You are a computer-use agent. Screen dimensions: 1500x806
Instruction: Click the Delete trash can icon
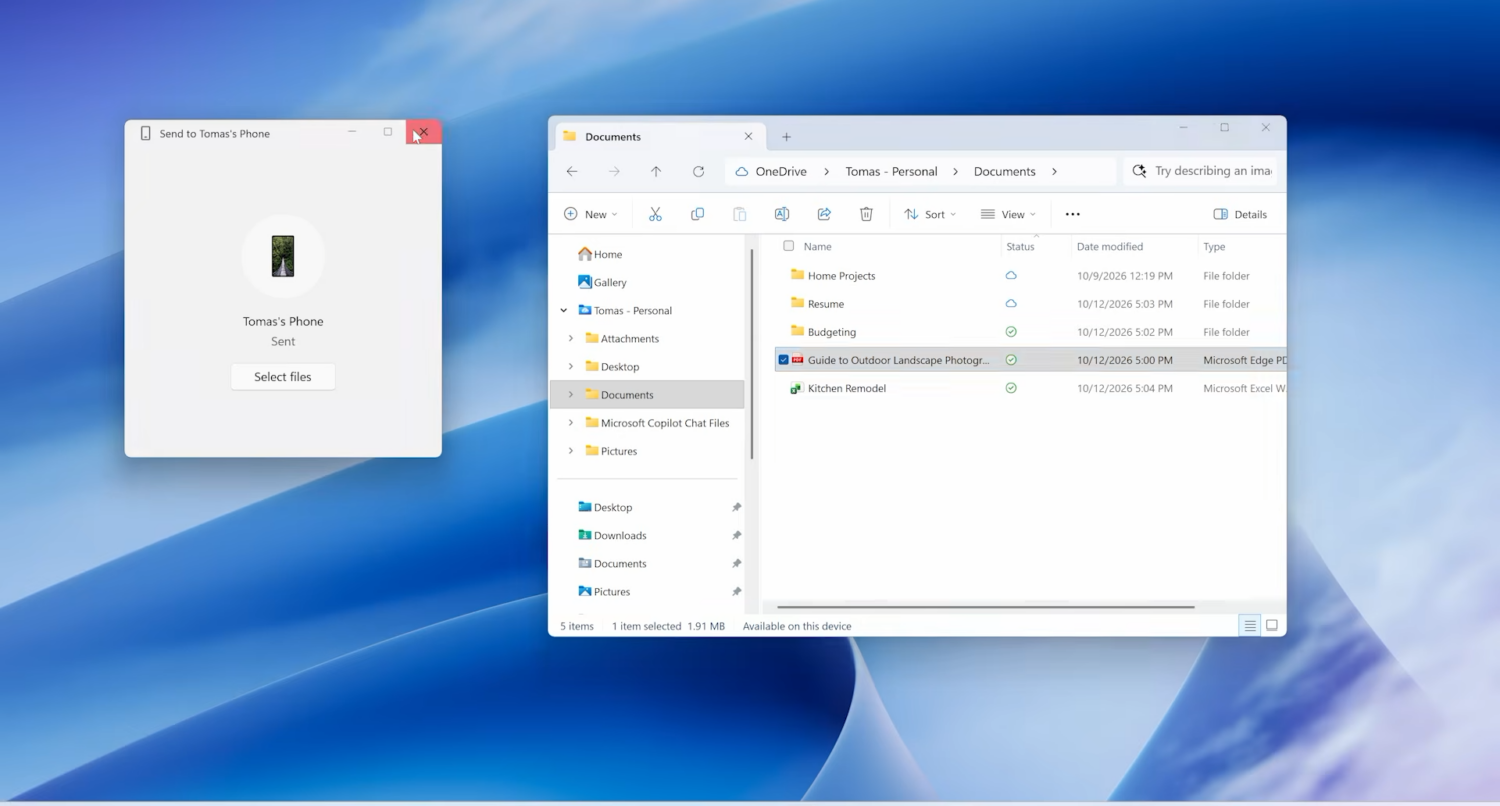pyautogui.click(x=866, y=214)
